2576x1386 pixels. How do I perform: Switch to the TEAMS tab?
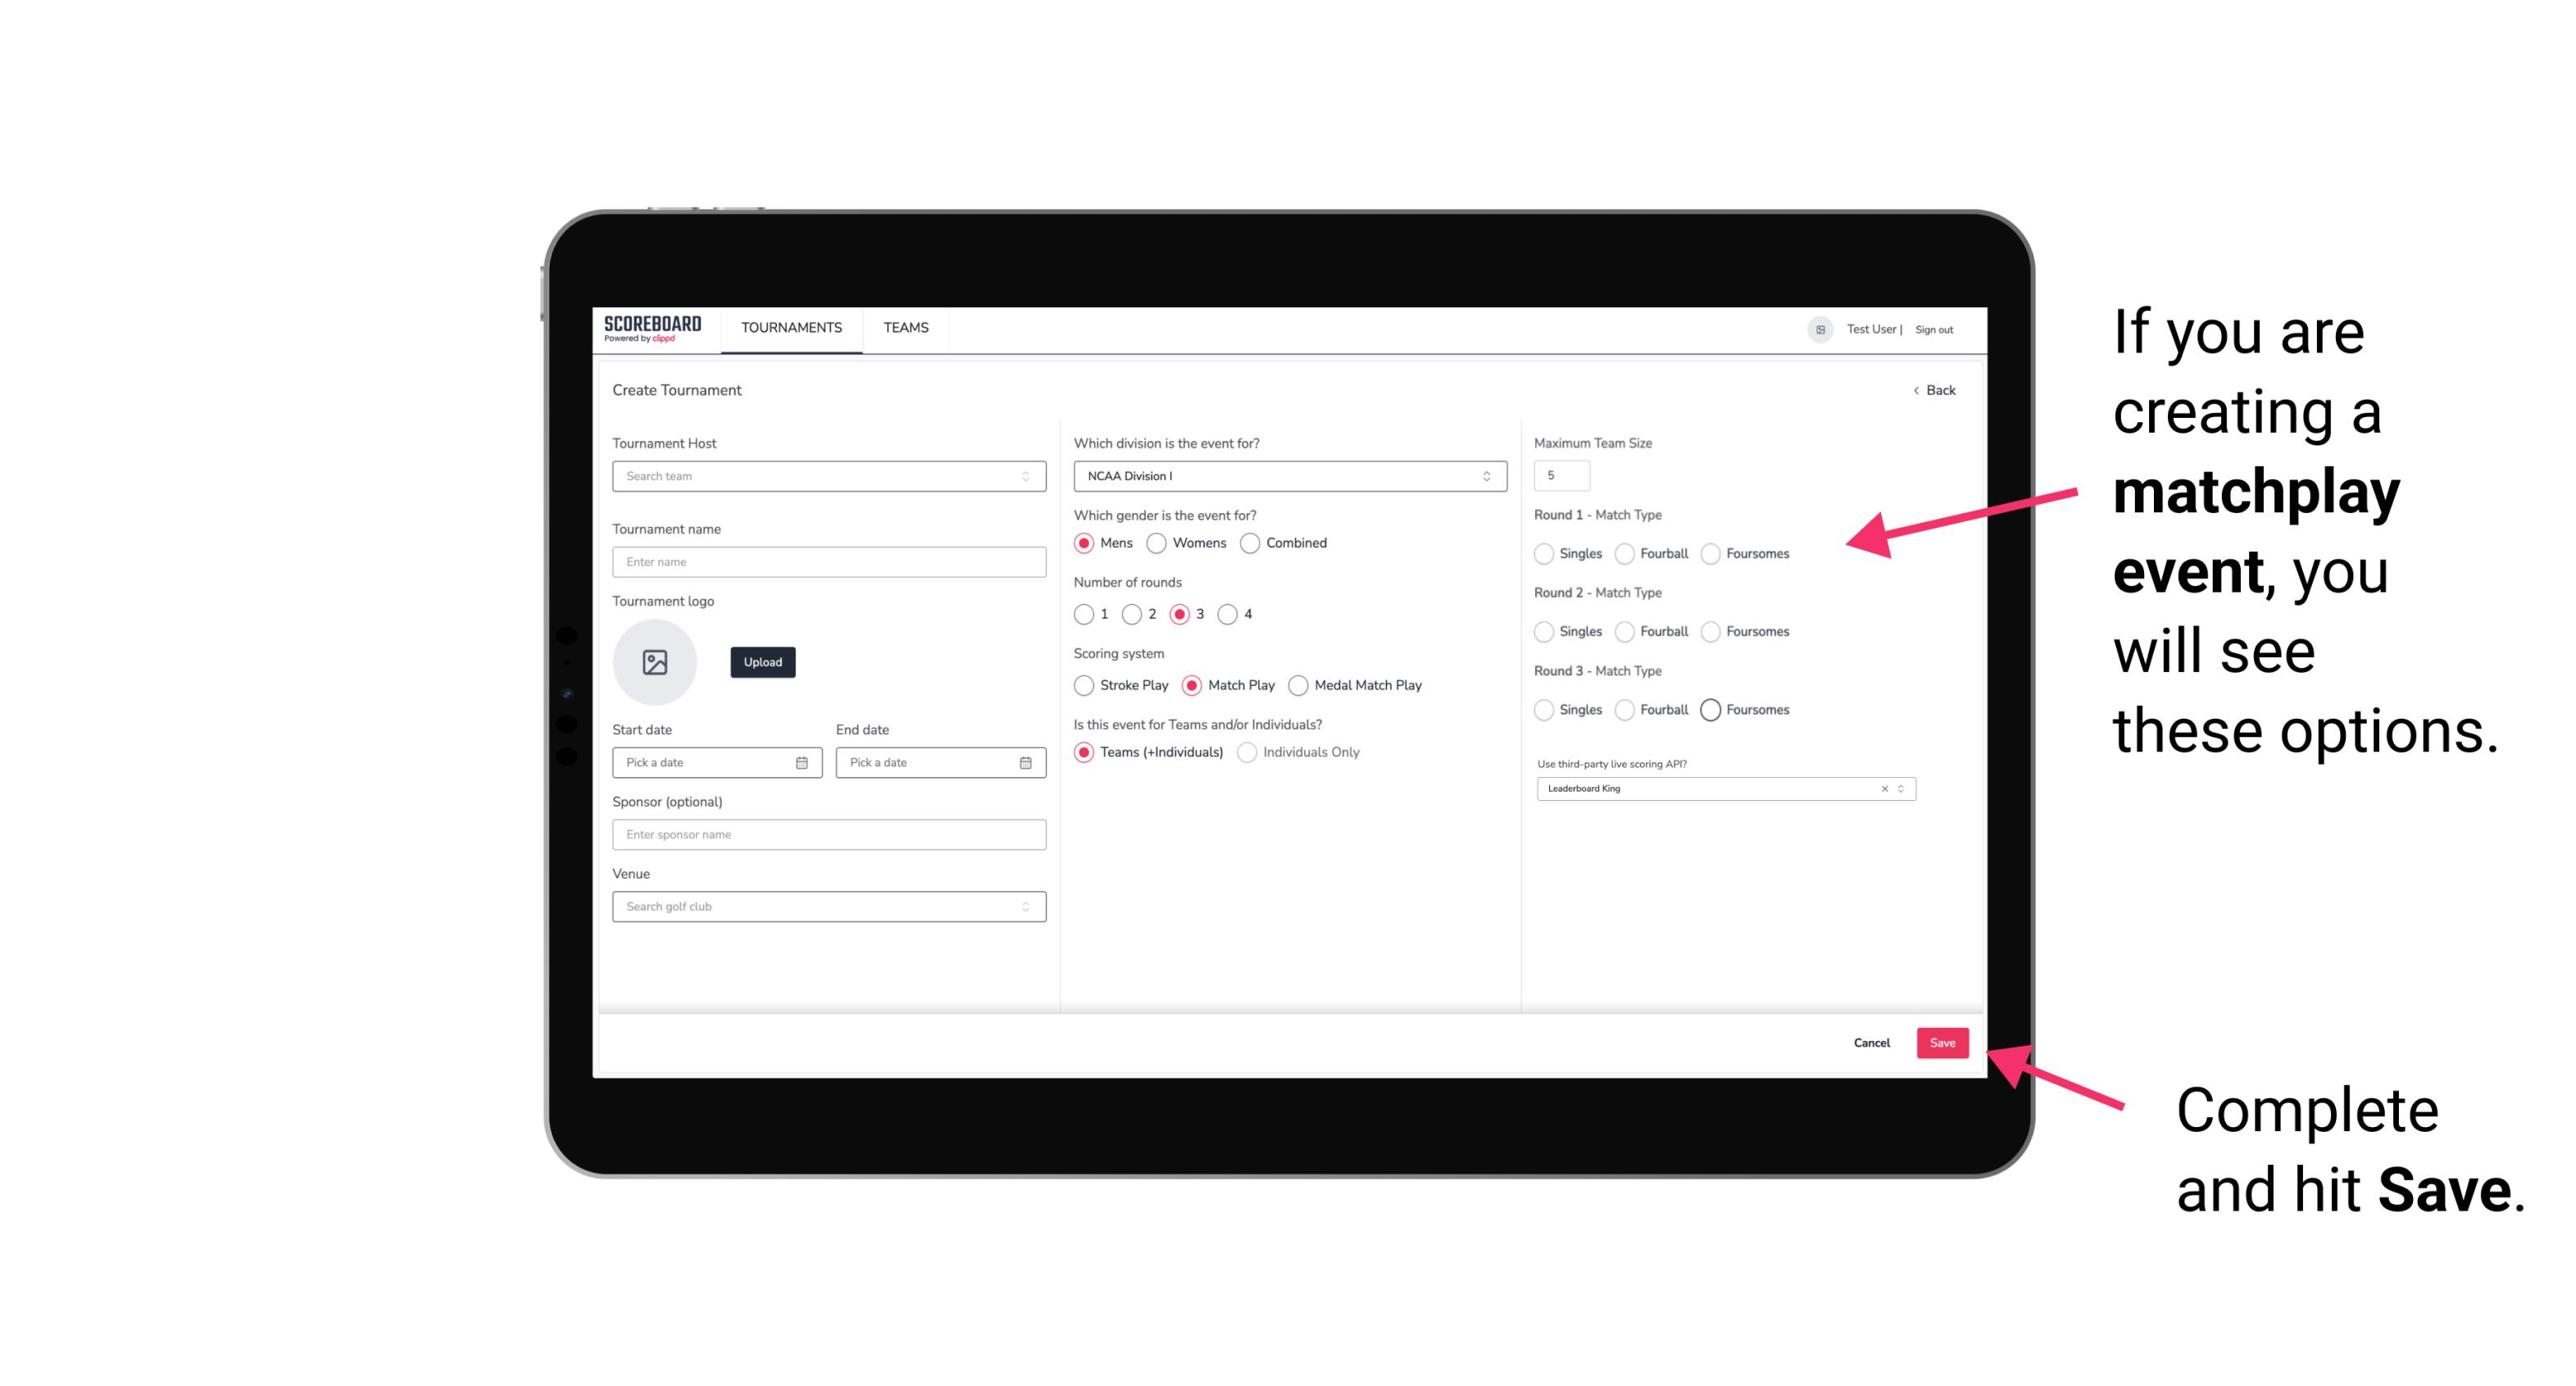coord(904,328)
